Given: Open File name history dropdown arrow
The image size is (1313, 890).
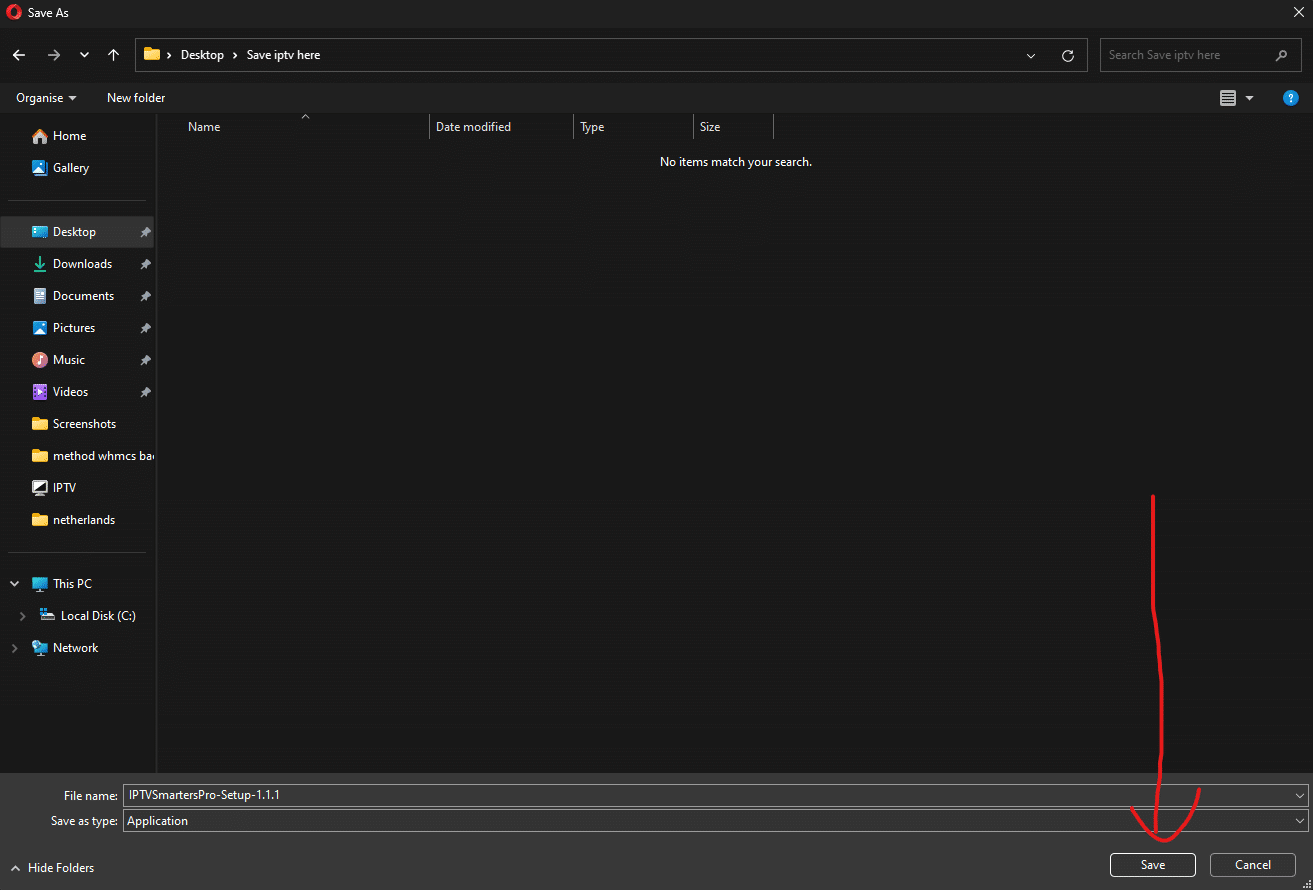Looking at the screenshot, I should coord(1300,795).
